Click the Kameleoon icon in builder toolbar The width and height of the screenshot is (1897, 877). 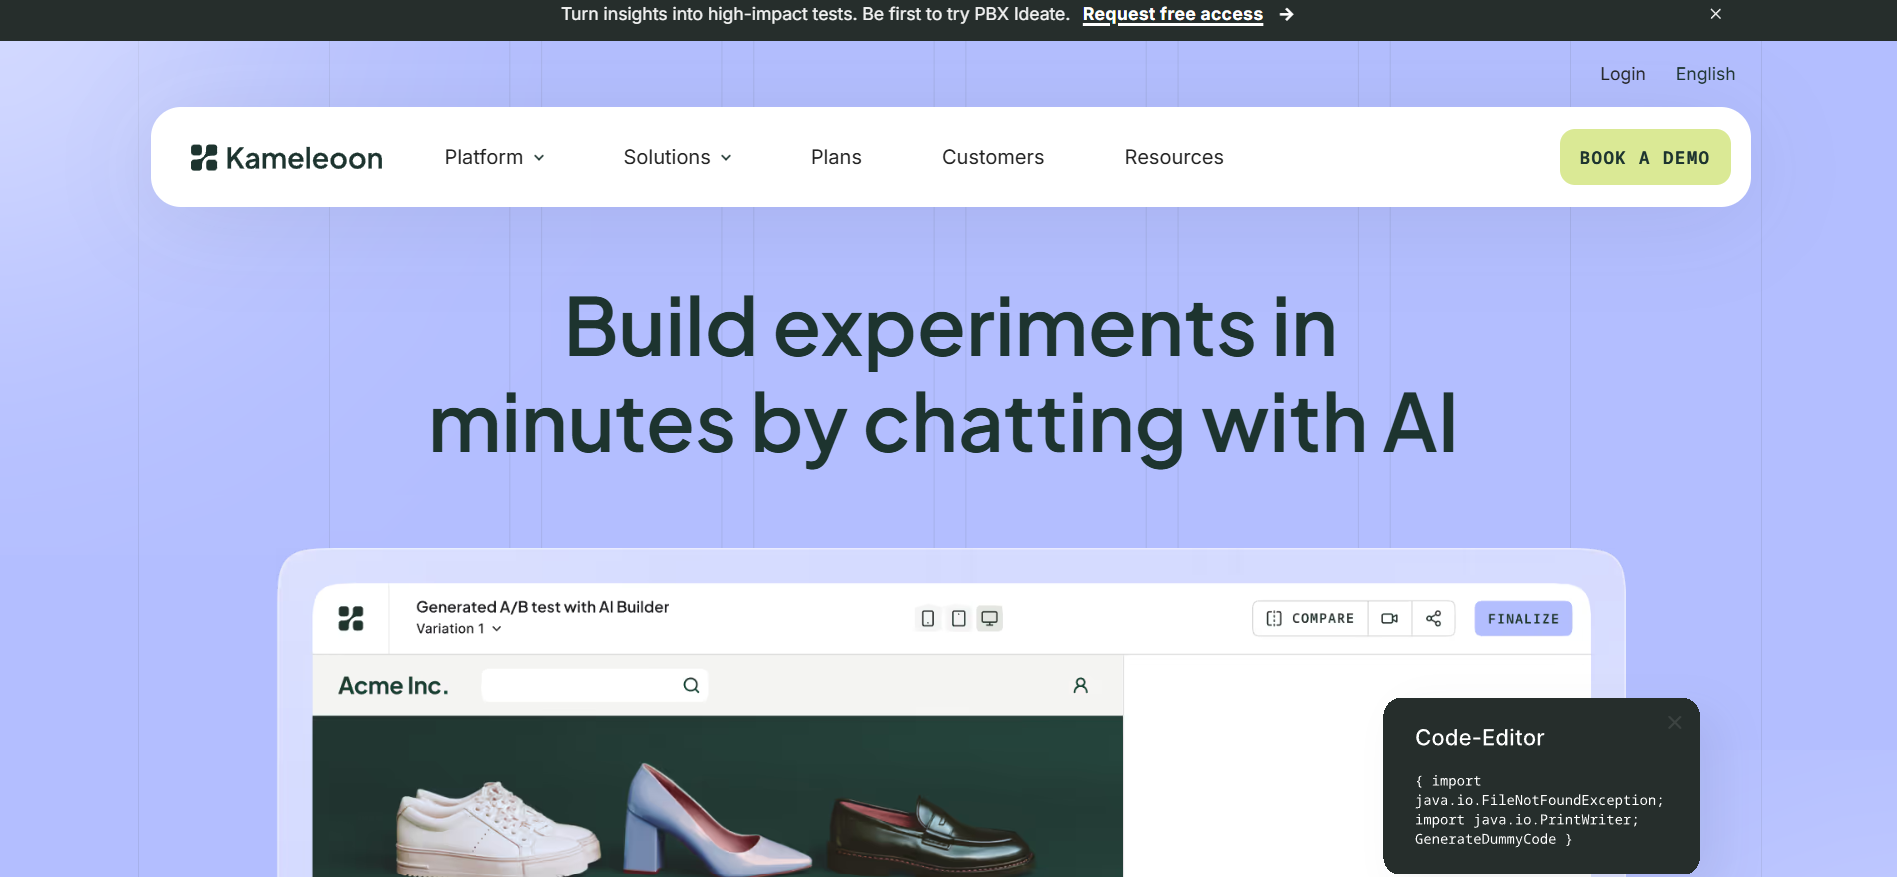pos(351,619)
